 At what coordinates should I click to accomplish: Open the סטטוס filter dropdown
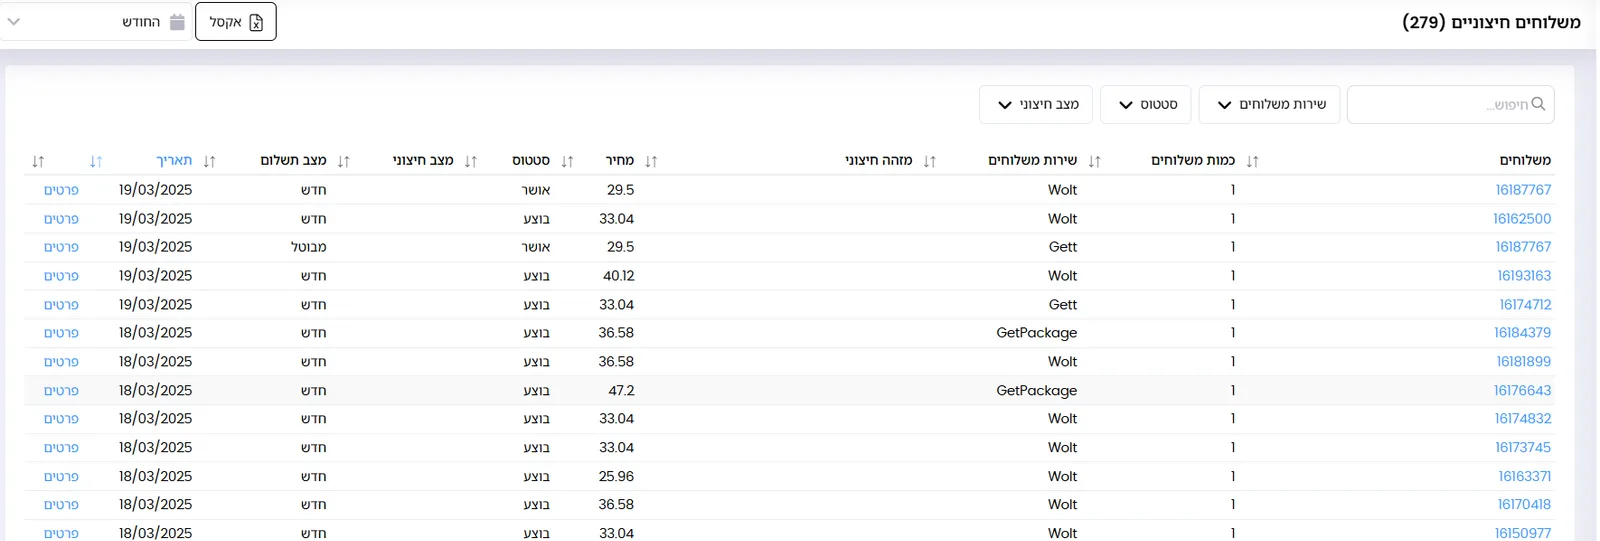1146,104
